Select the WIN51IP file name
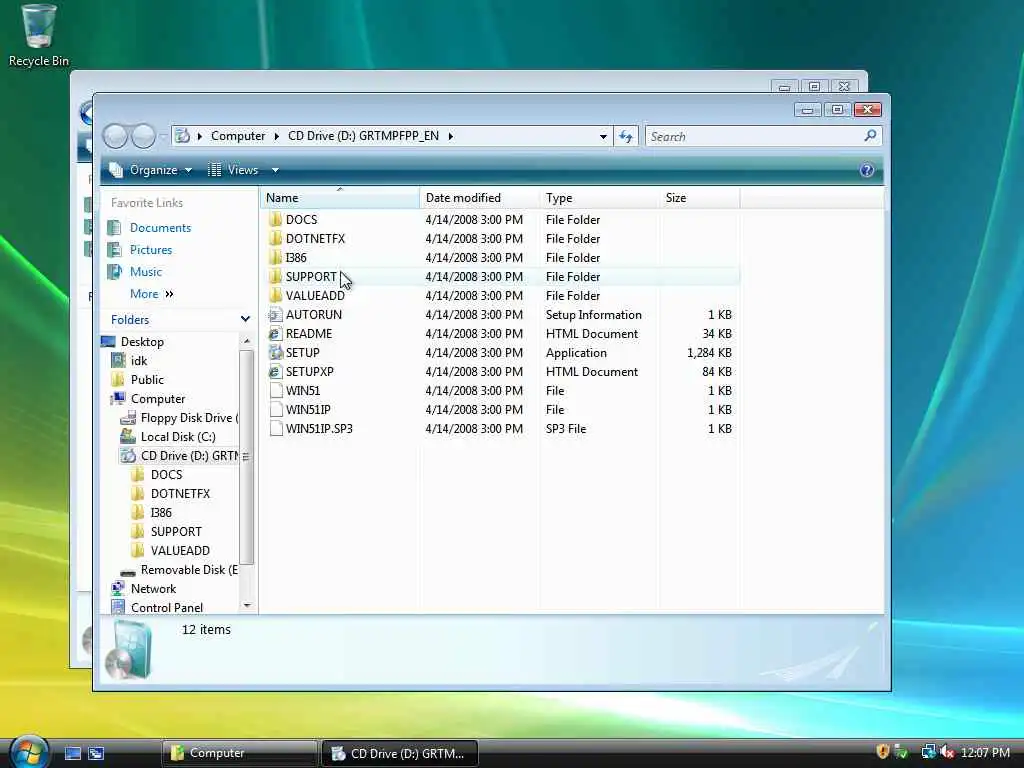The width and height of the screenshot is (1024, 768). click(x=308, y=409)
